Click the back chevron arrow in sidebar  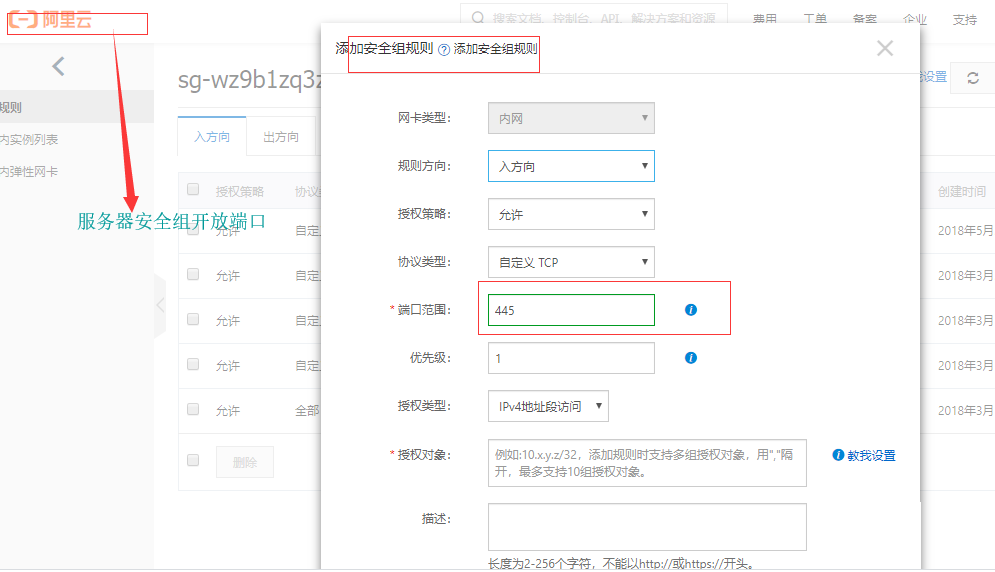[58, 67]
